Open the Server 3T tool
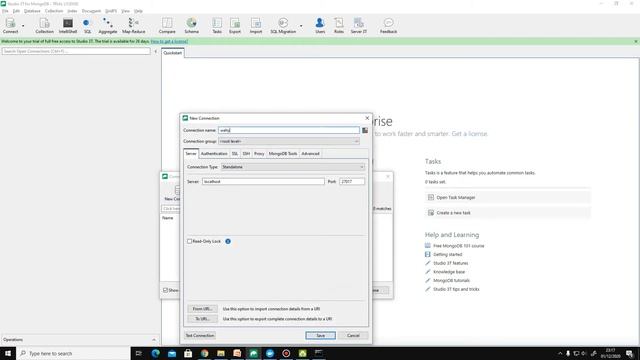640x360 pixels. tap(359, 25)
